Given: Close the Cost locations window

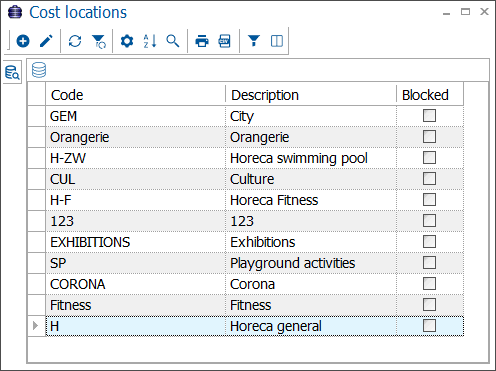Looking at the screenshot, I should pyautogui.click(x=484, y=12).
